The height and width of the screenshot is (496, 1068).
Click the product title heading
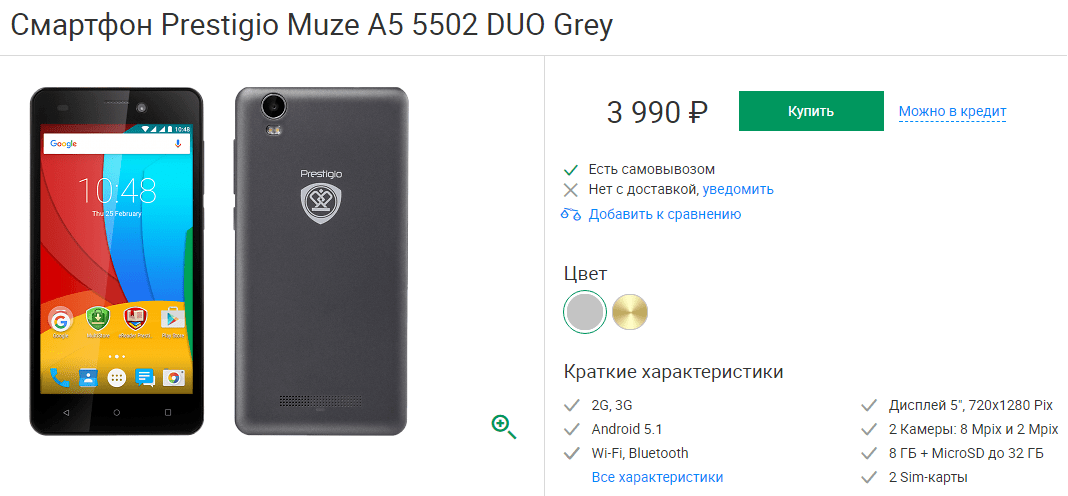click(312, 27)
